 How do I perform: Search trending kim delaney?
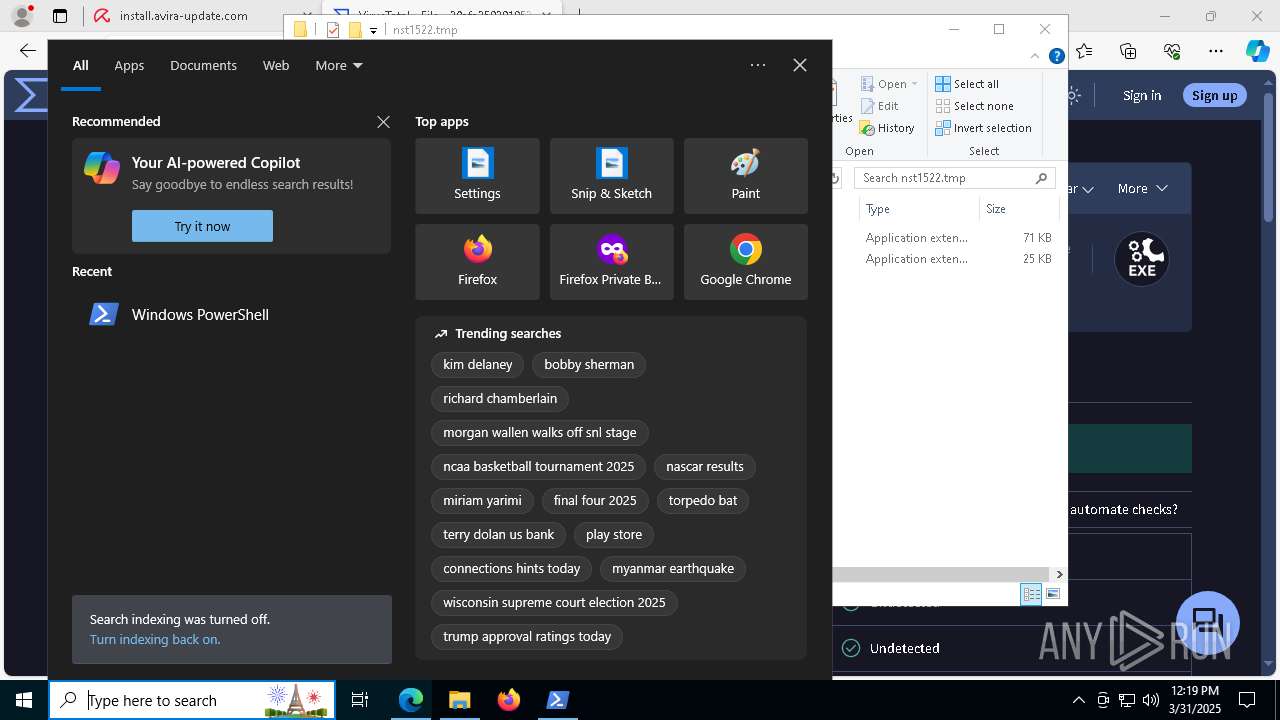[478, 364]
